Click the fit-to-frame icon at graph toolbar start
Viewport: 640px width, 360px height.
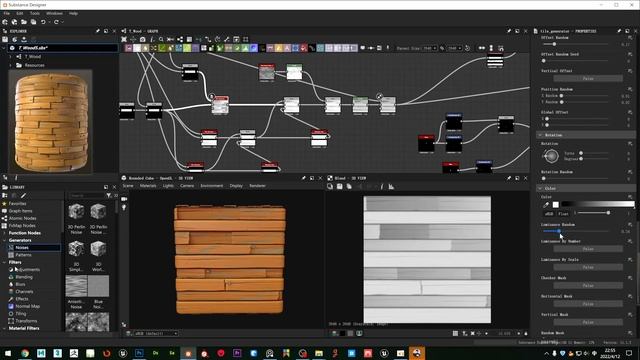124,40
